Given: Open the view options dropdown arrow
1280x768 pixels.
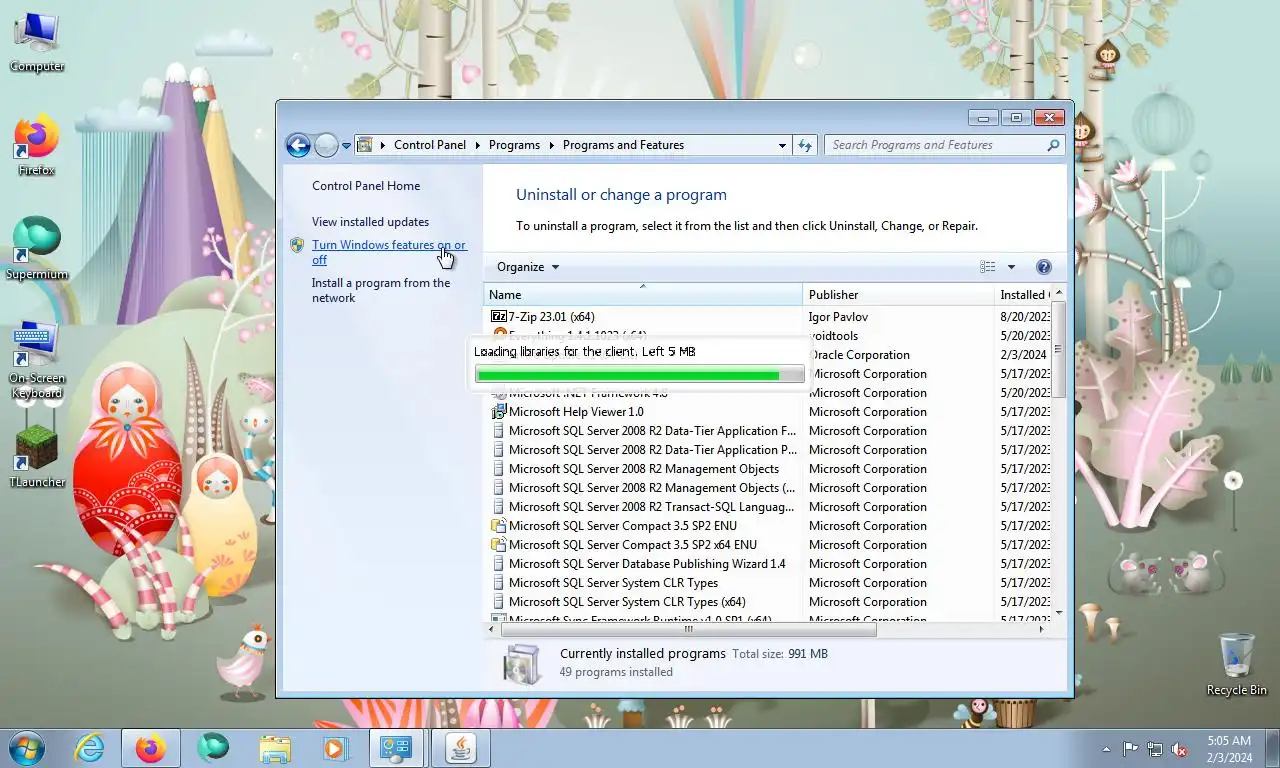Looking at the screenshot, I should pos(1011,267).
